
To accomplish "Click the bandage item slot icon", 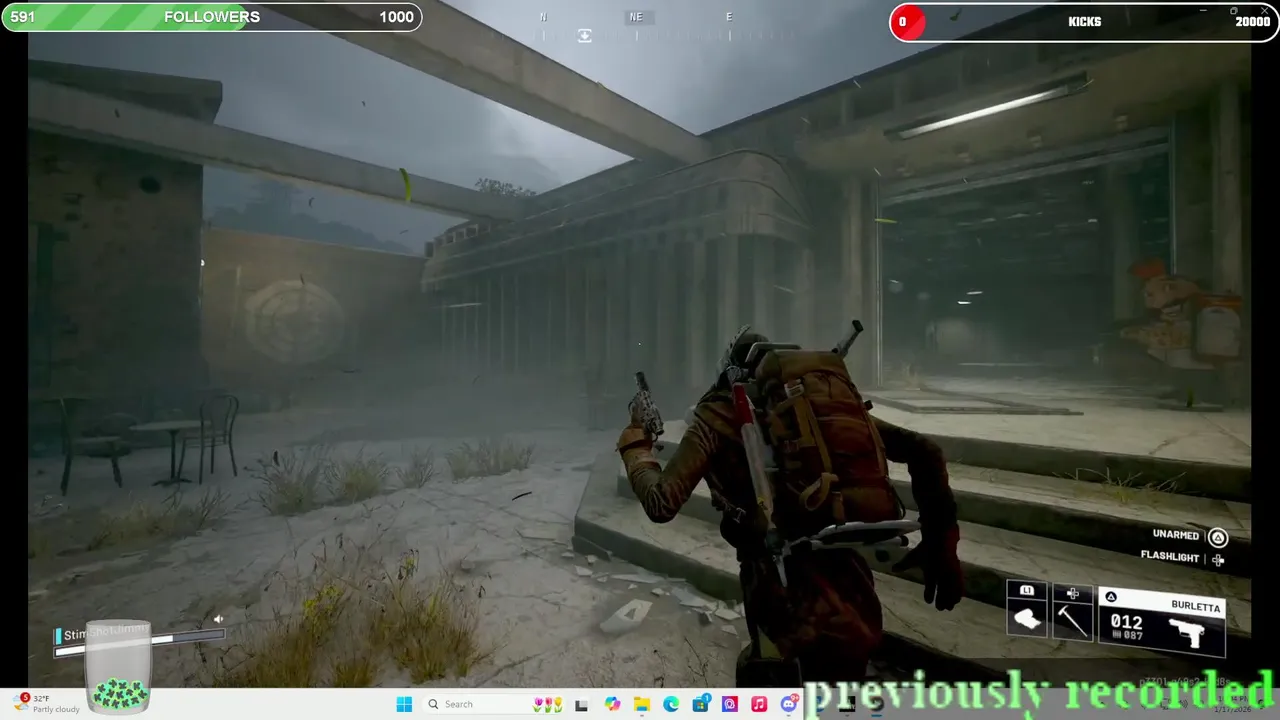I will tap(1027, 620).
